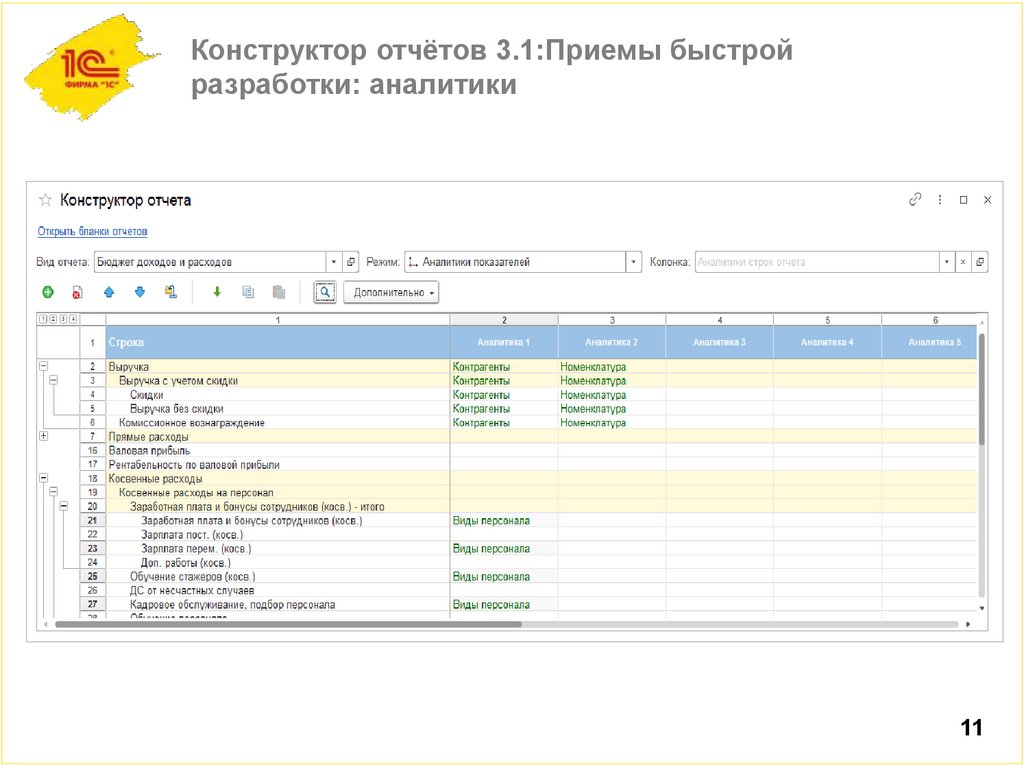The image size is (1024, 767).
Task: Activate the magnifier search icon
Action: coord(324,291)
